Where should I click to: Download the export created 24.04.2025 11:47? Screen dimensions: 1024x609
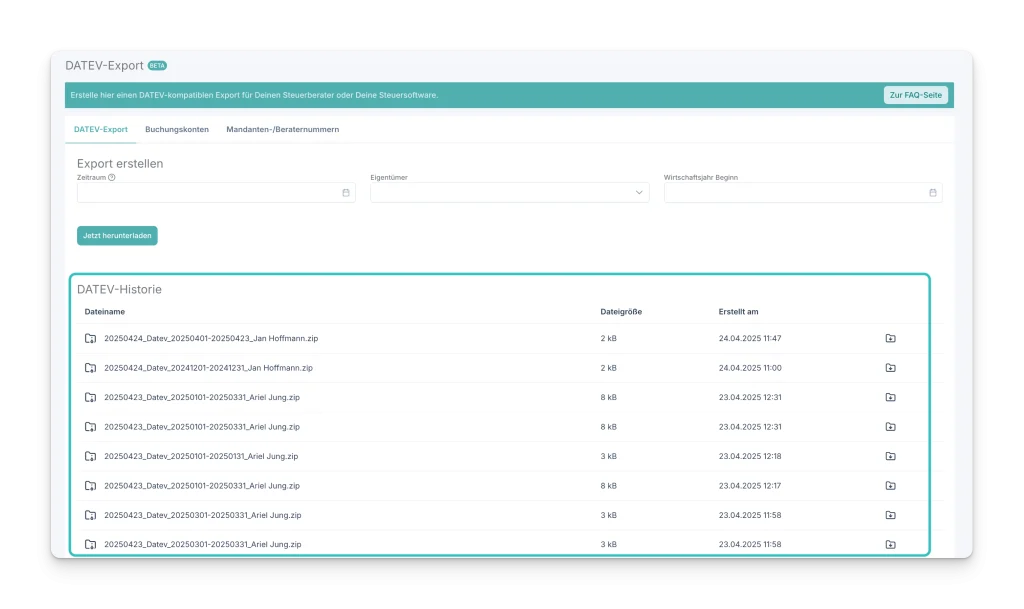point(890,338)
